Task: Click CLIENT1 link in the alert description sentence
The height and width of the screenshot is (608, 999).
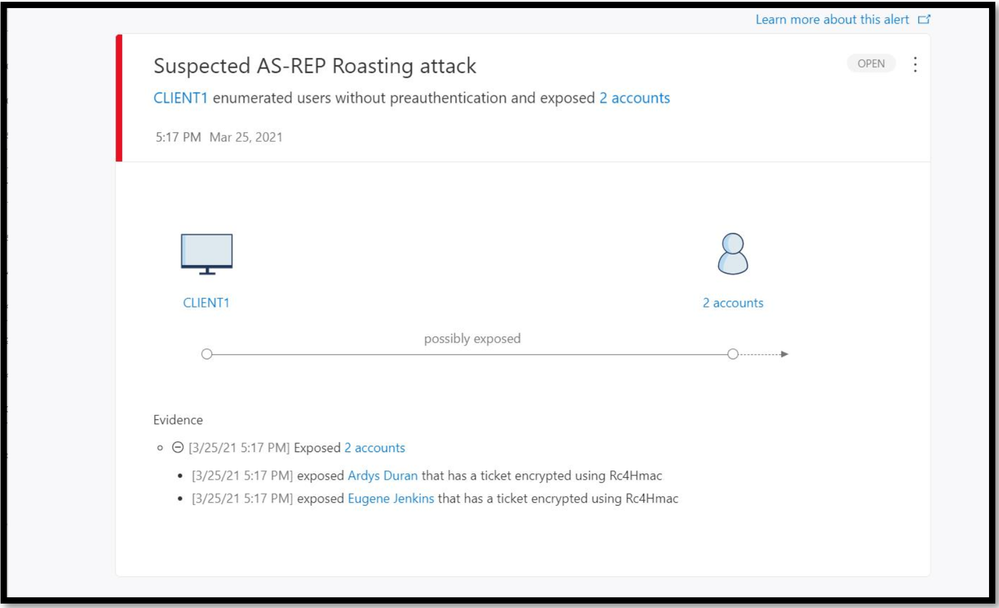Action: (x=180, y=98)
